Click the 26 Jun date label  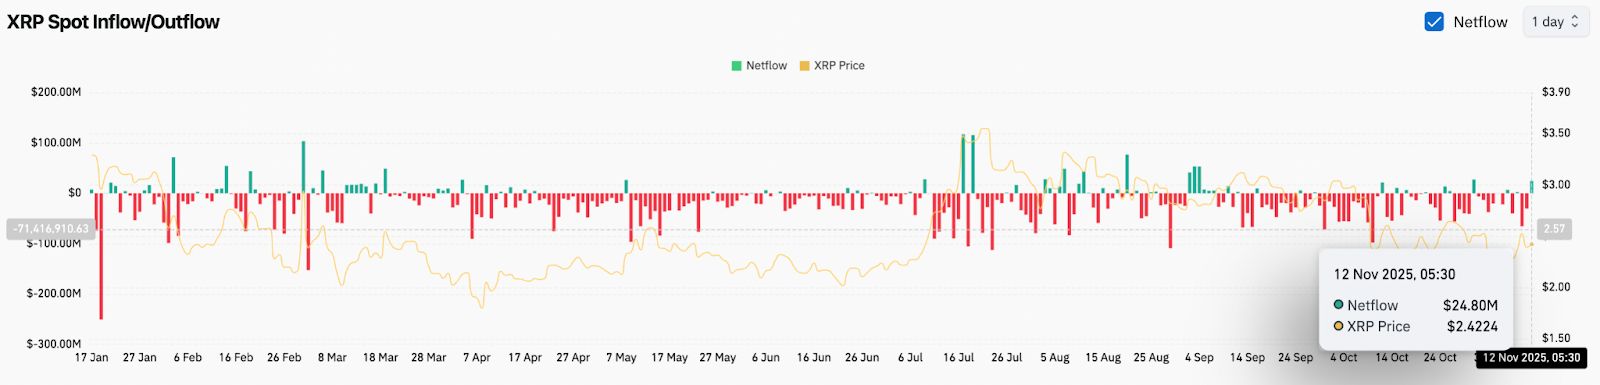click(862, 357)
